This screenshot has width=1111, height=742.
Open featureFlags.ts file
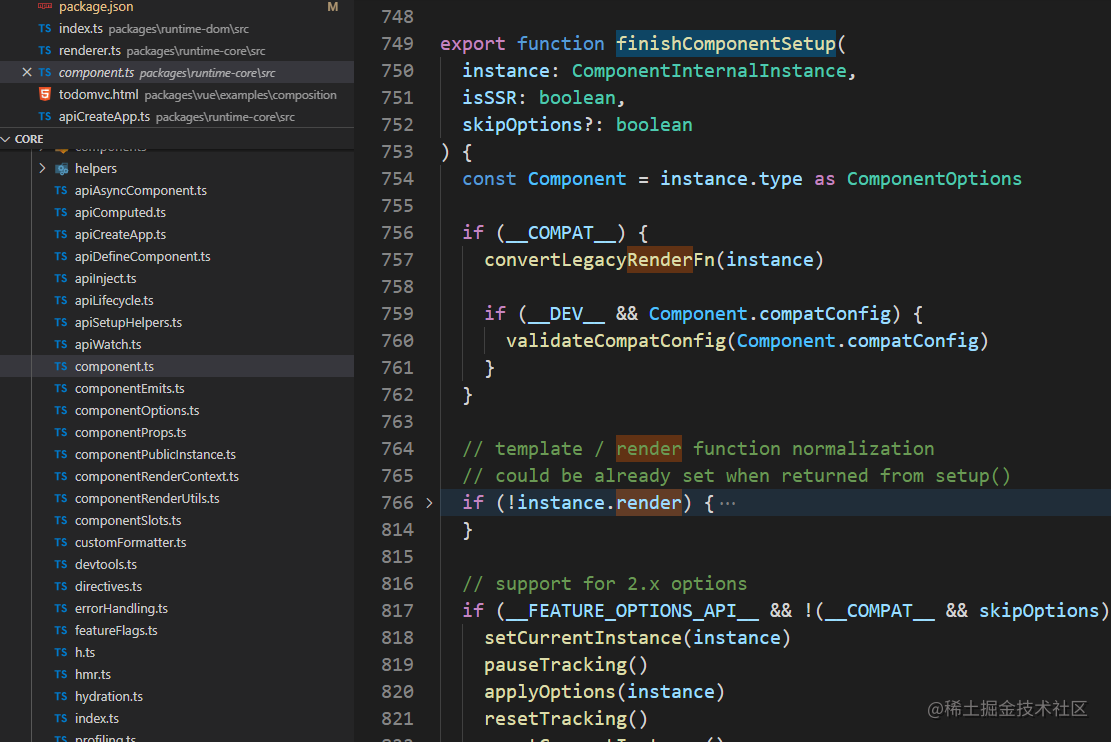point(116,629)
